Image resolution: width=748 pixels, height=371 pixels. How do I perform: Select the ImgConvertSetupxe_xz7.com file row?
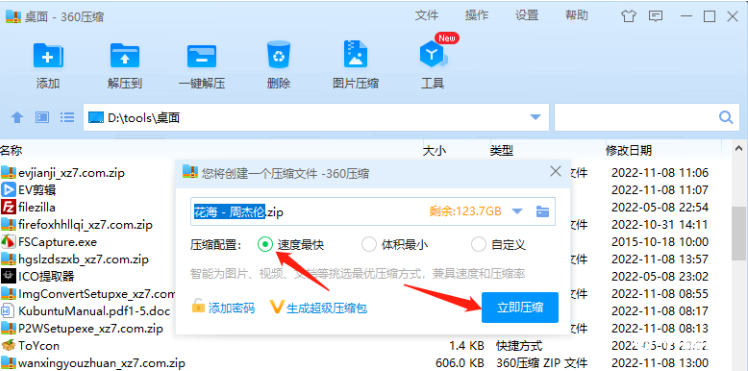[x=88, y=294]
